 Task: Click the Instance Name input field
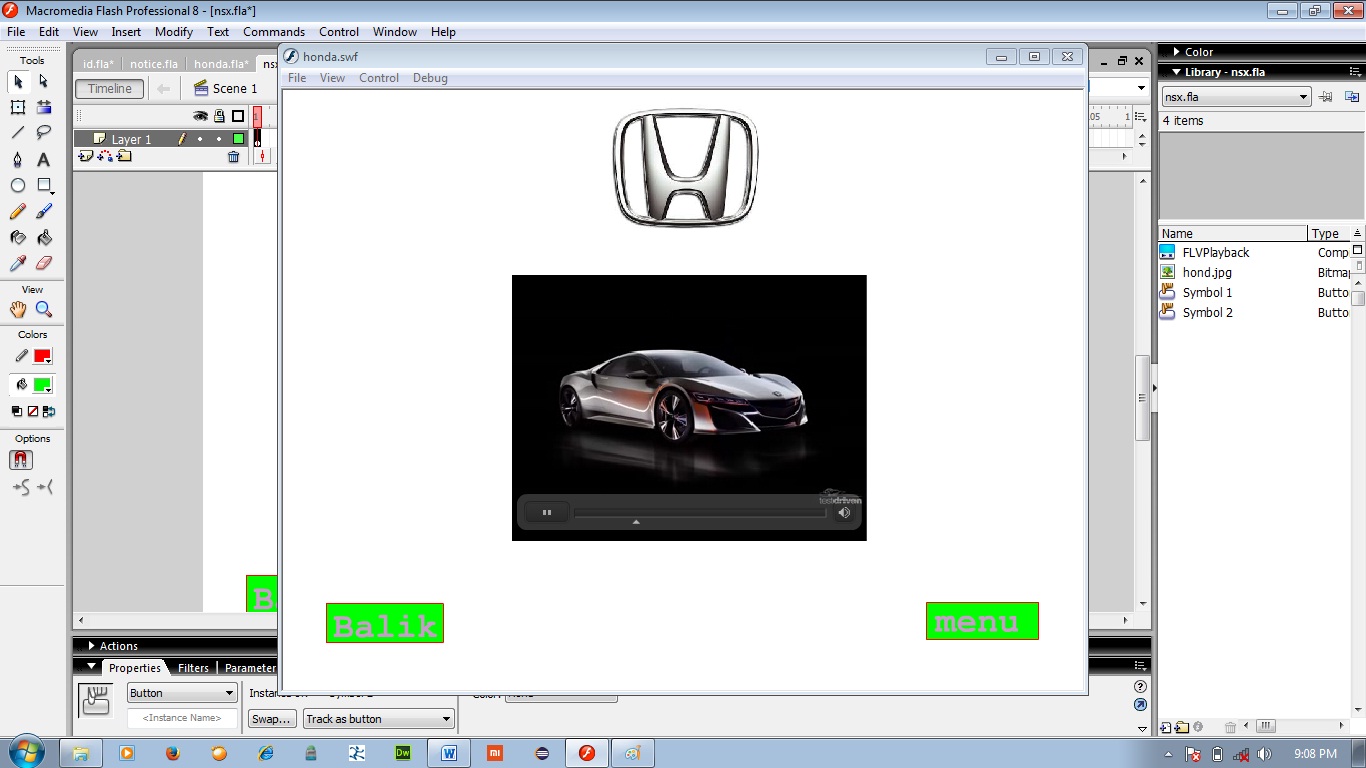182,718
